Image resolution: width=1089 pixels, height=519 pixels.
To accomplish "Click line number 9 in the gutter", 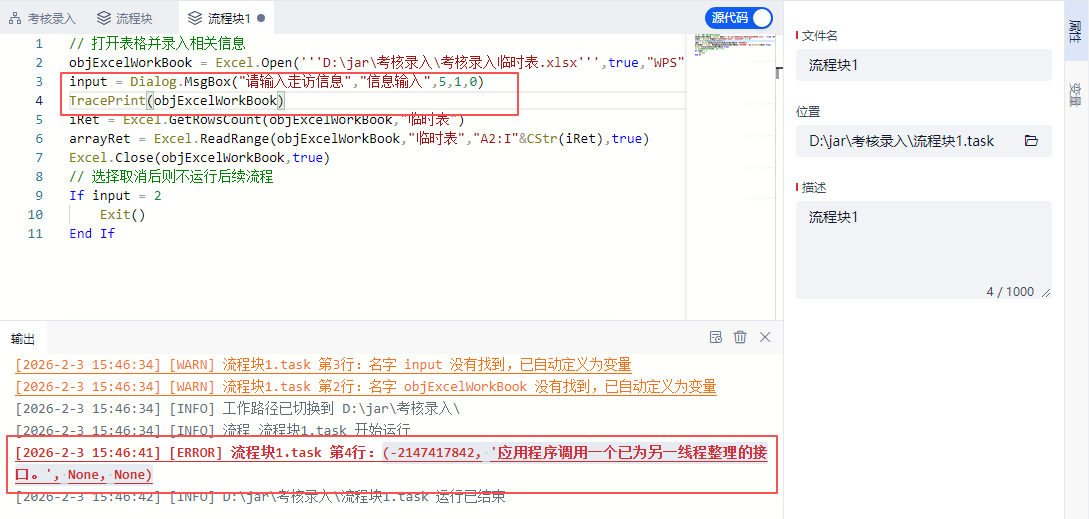I will pyautogui.click(x=39, y=195).
